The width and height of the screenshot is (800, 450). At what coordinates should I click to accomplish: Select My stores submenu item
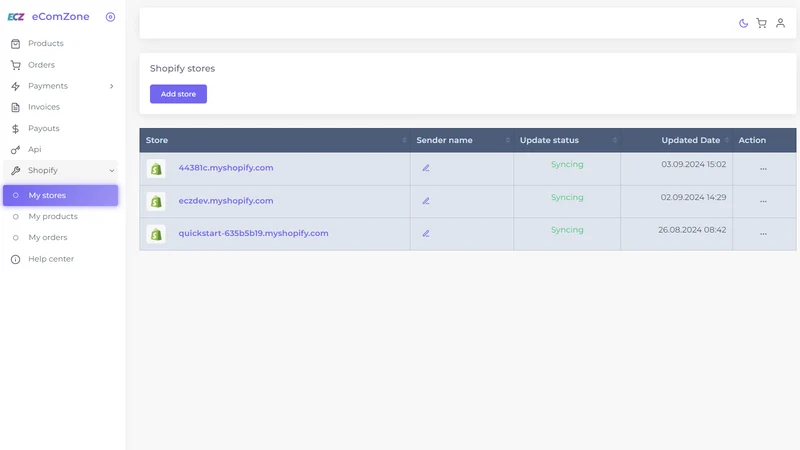(x=60, y=195)
